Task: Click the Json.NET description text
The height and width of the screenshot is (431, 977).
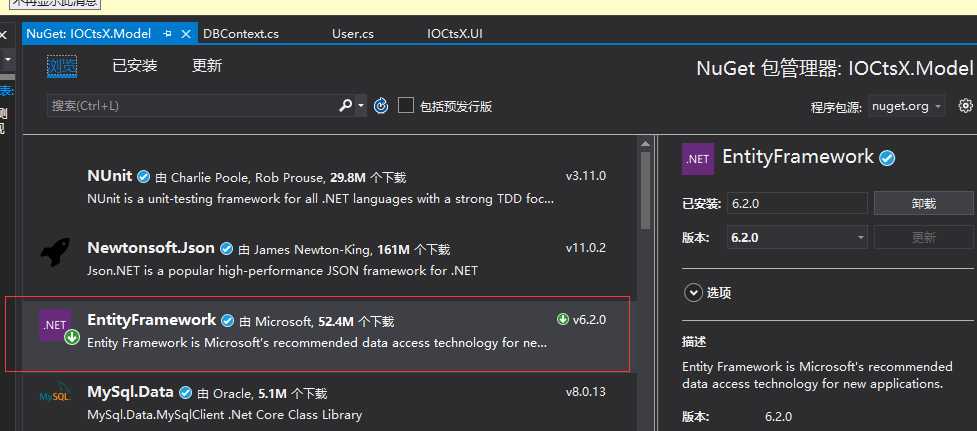Action: [282, 272]
